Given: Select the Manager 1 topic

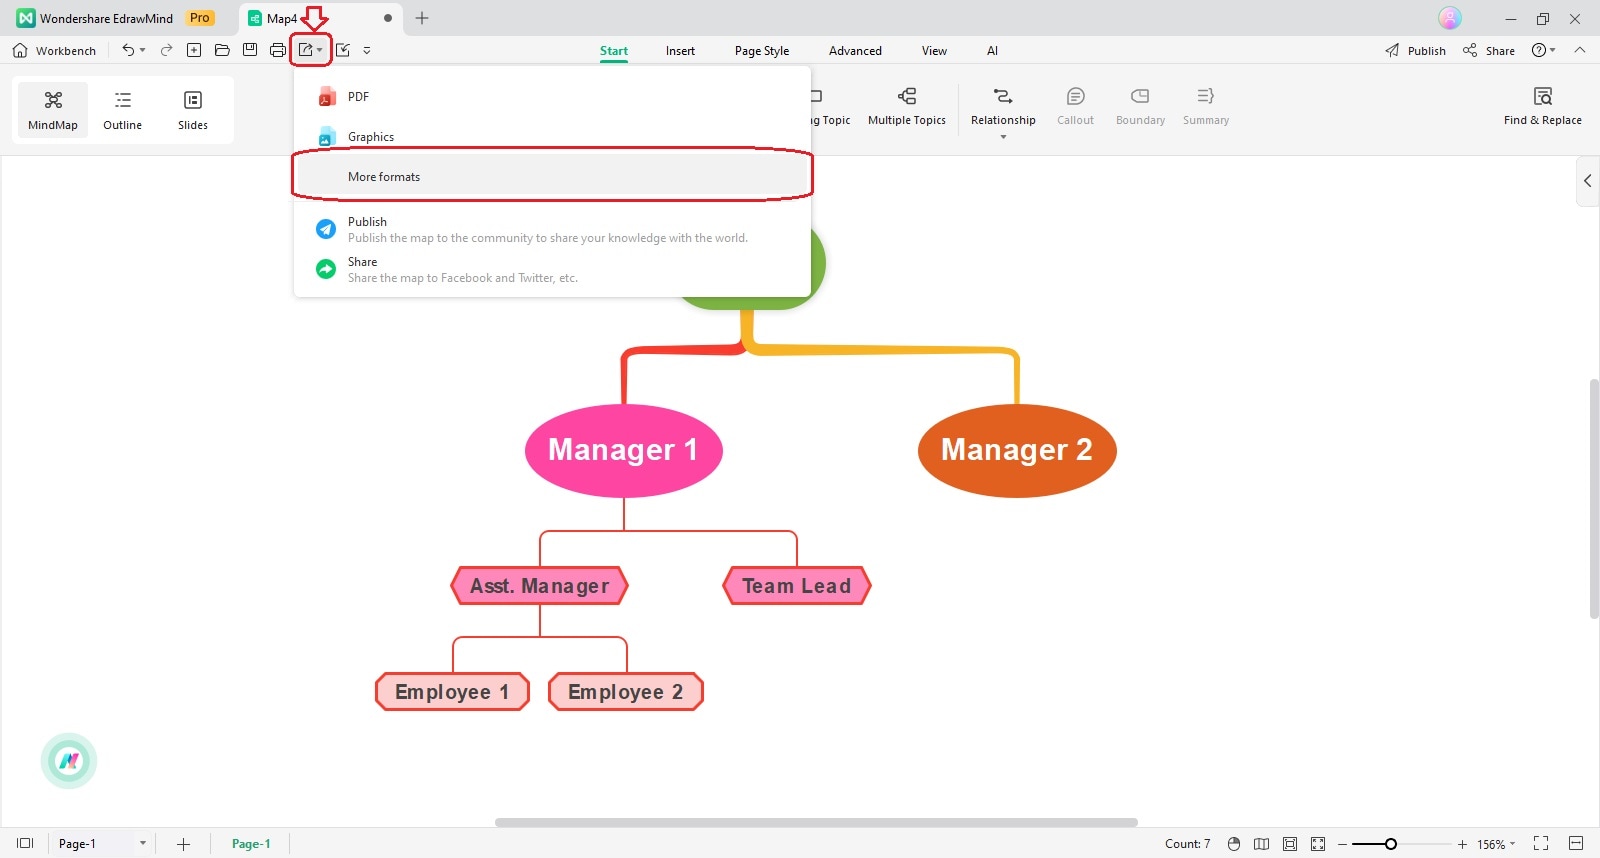Looking at the screenshot, I should [624, 450].
